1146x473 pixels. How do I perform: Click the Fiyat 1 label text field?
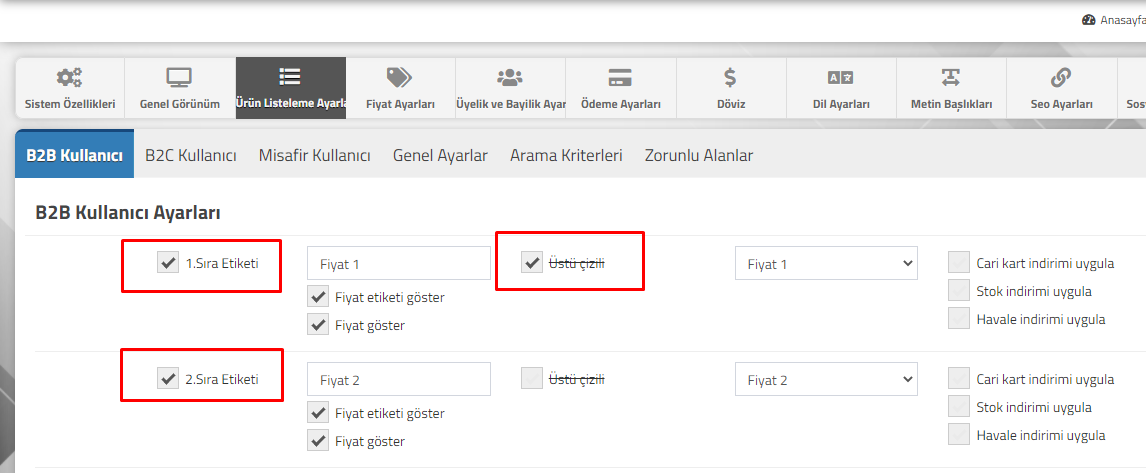[x=398, y=263]
